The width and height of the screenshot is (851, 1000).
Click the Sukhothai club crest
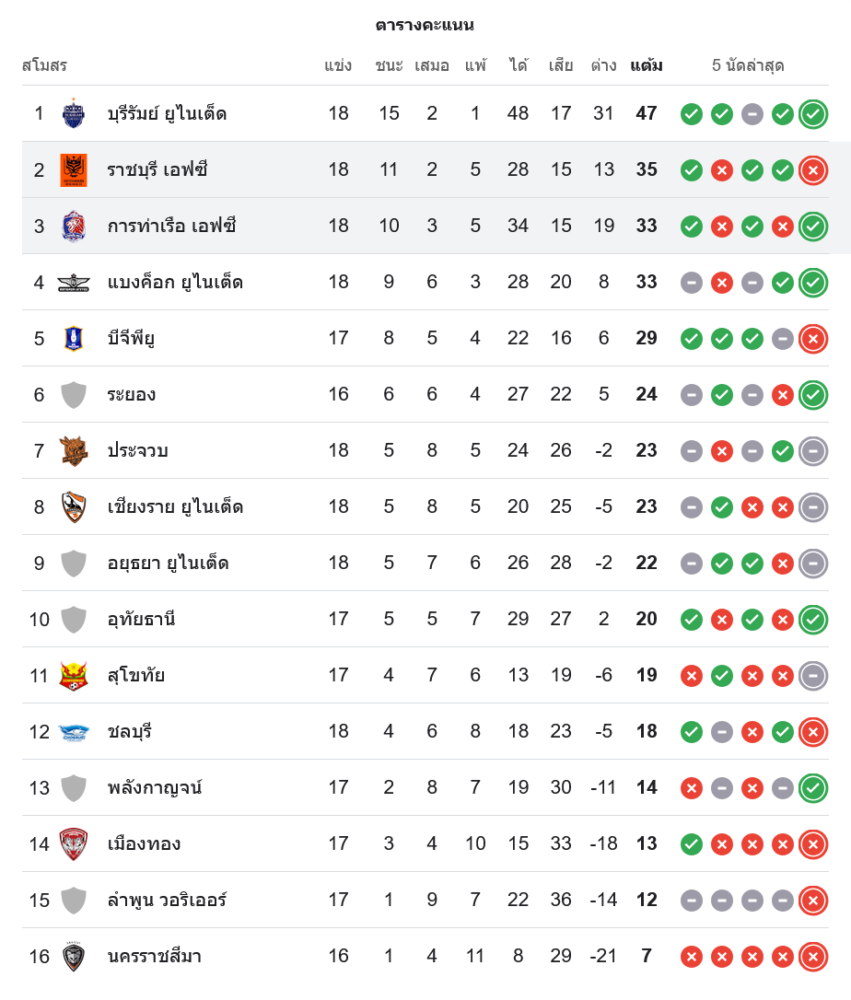(x=74, y=675)
